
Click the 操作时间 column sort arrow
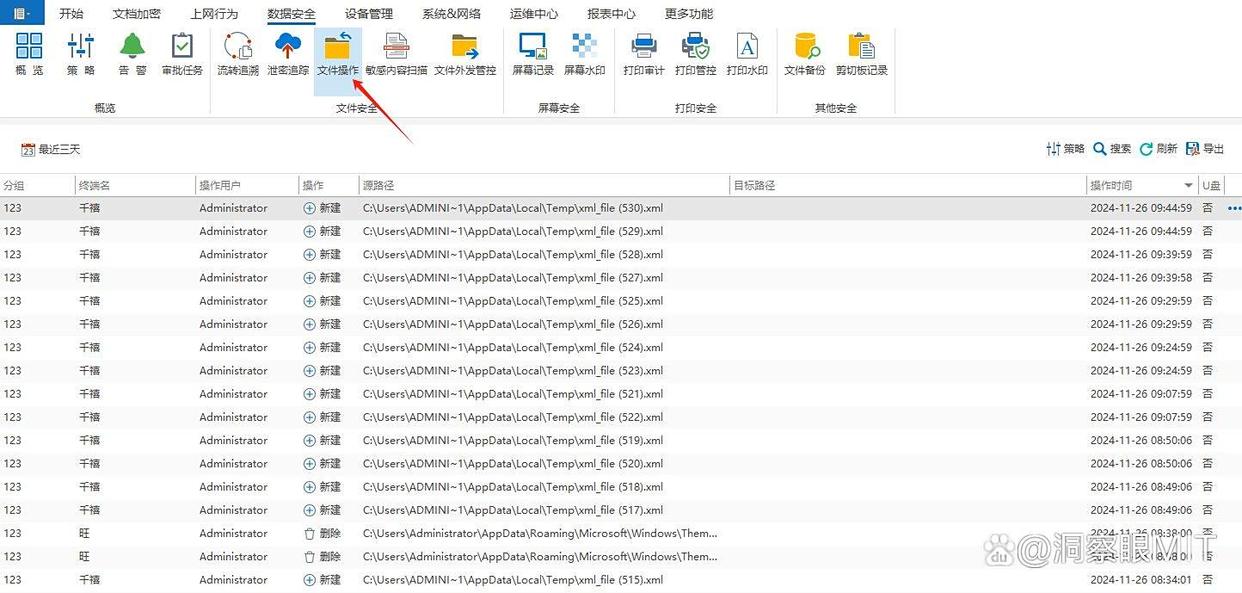1188,186
